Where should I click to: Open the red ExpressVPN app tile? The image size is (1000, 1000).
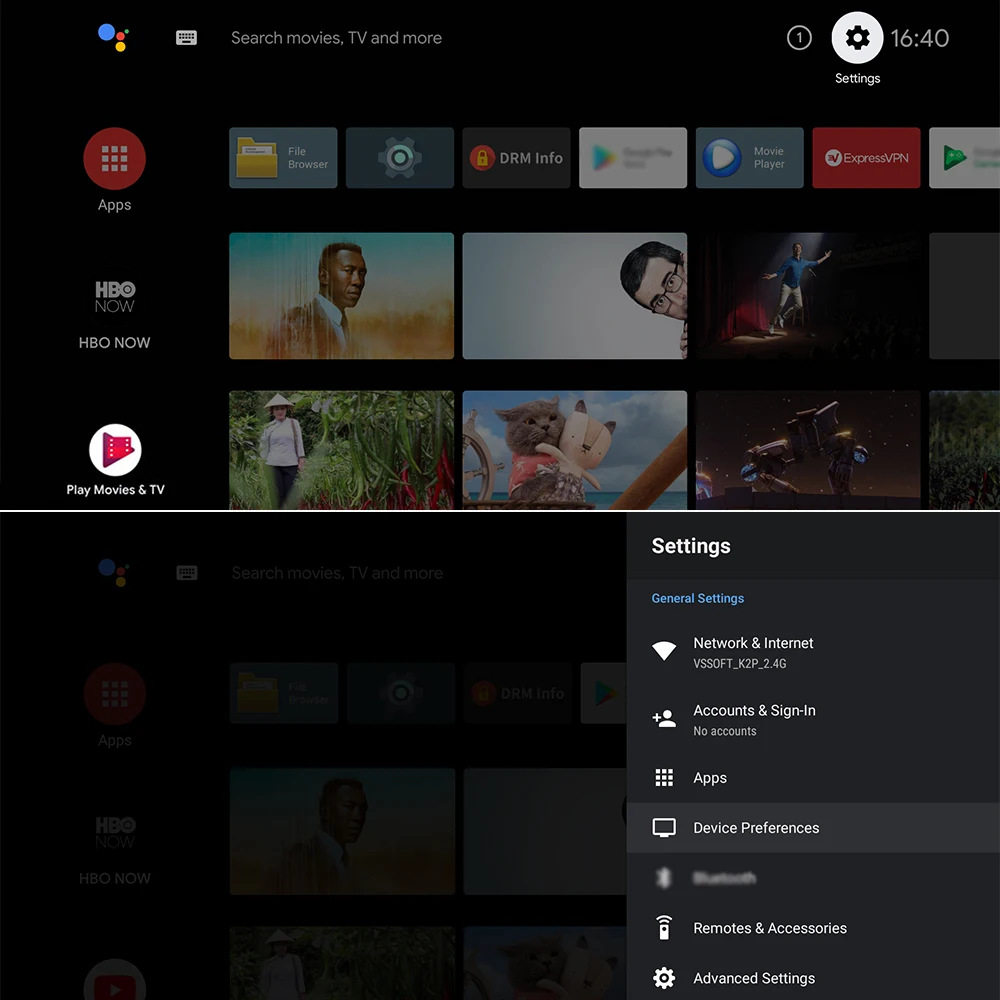[x=866, y=158]
